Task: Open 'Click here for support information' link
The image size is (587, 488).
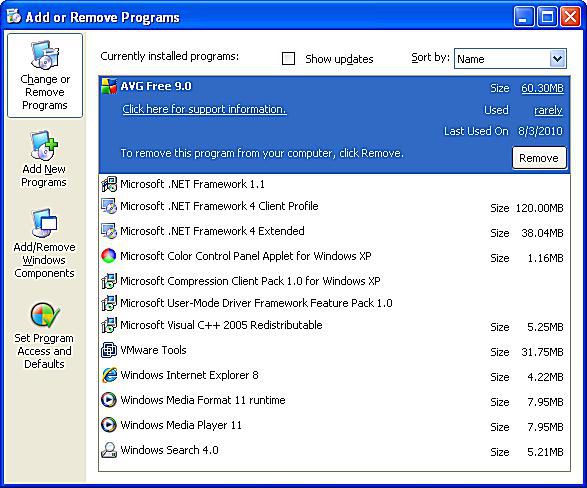Action: (204, 109)
